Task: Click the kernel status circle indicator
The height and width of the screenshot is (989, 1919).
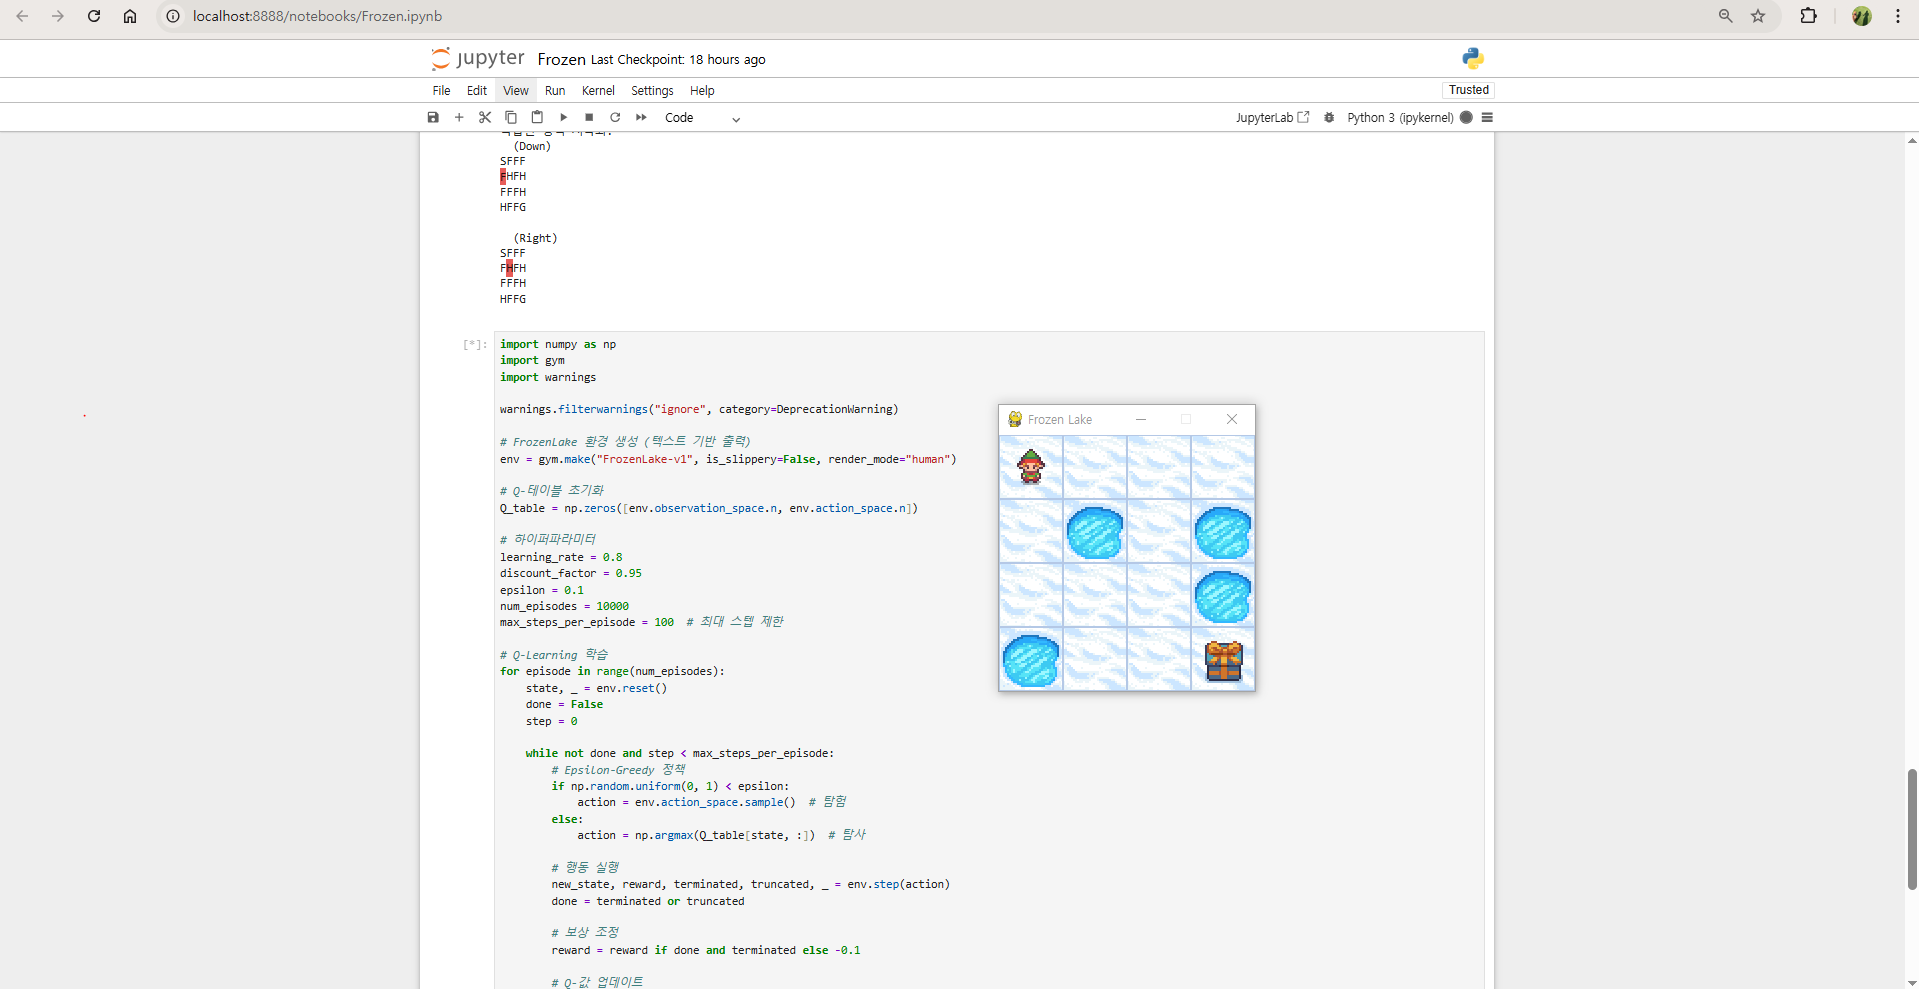Action: (x=1466, y=117)
